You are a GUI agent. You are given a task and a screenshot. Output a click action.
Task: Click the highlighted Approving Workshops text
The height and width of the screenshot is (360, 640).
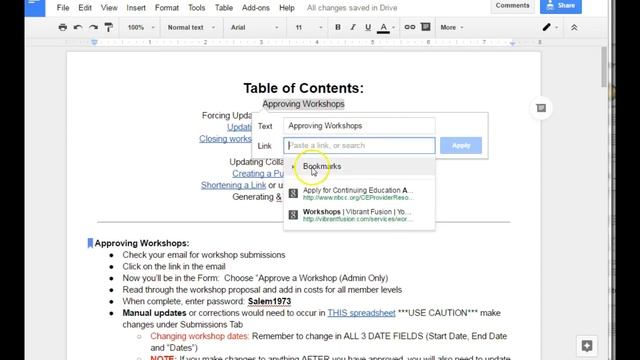point(303,104)
